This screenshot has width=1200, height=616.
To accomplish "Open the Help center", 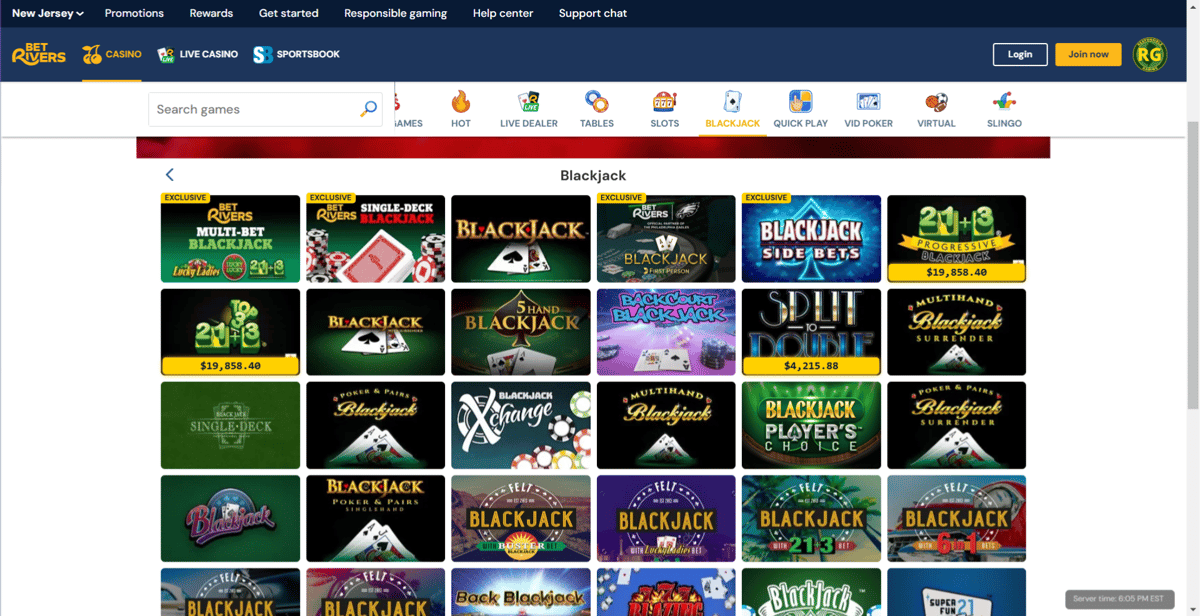I will (503, 13).
